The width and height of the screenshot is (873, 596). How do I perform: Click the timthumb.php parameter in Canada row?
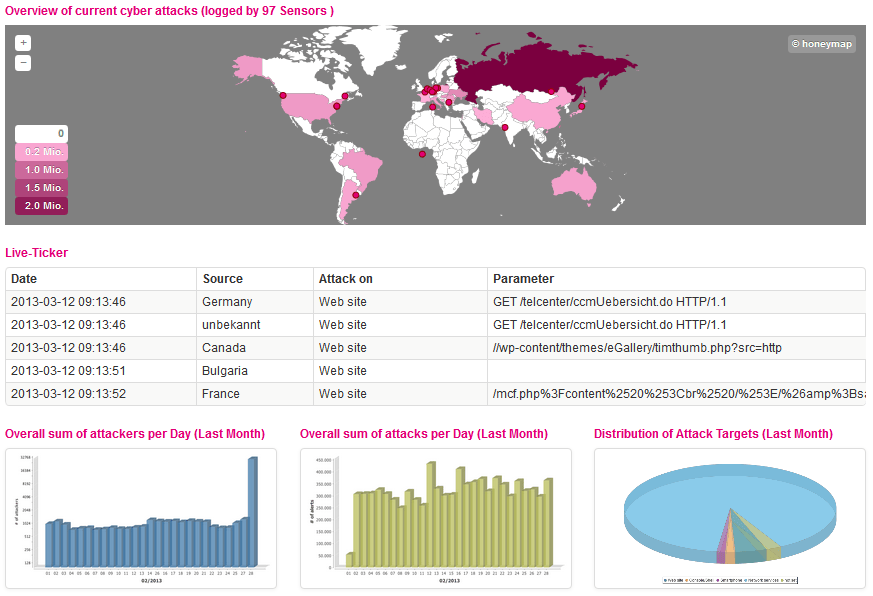coord(676,348)
